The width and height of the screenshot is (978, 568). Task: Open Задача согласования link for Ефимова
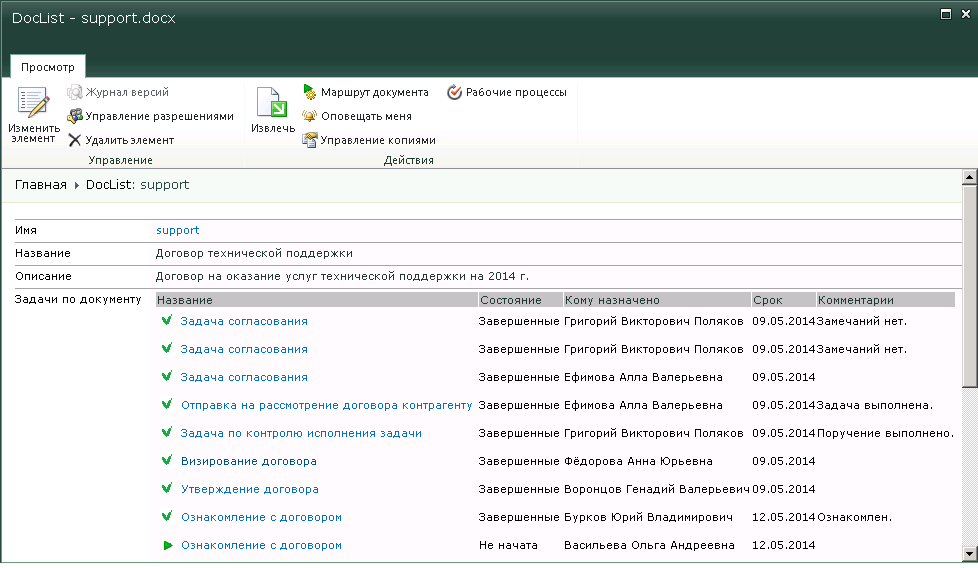pos(244,377)
